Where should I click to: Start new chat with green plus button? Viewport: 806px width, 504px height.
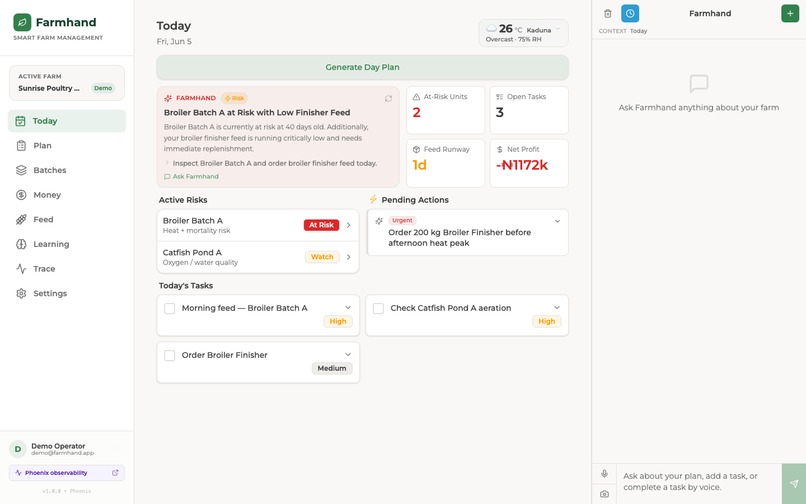point(790,13)
